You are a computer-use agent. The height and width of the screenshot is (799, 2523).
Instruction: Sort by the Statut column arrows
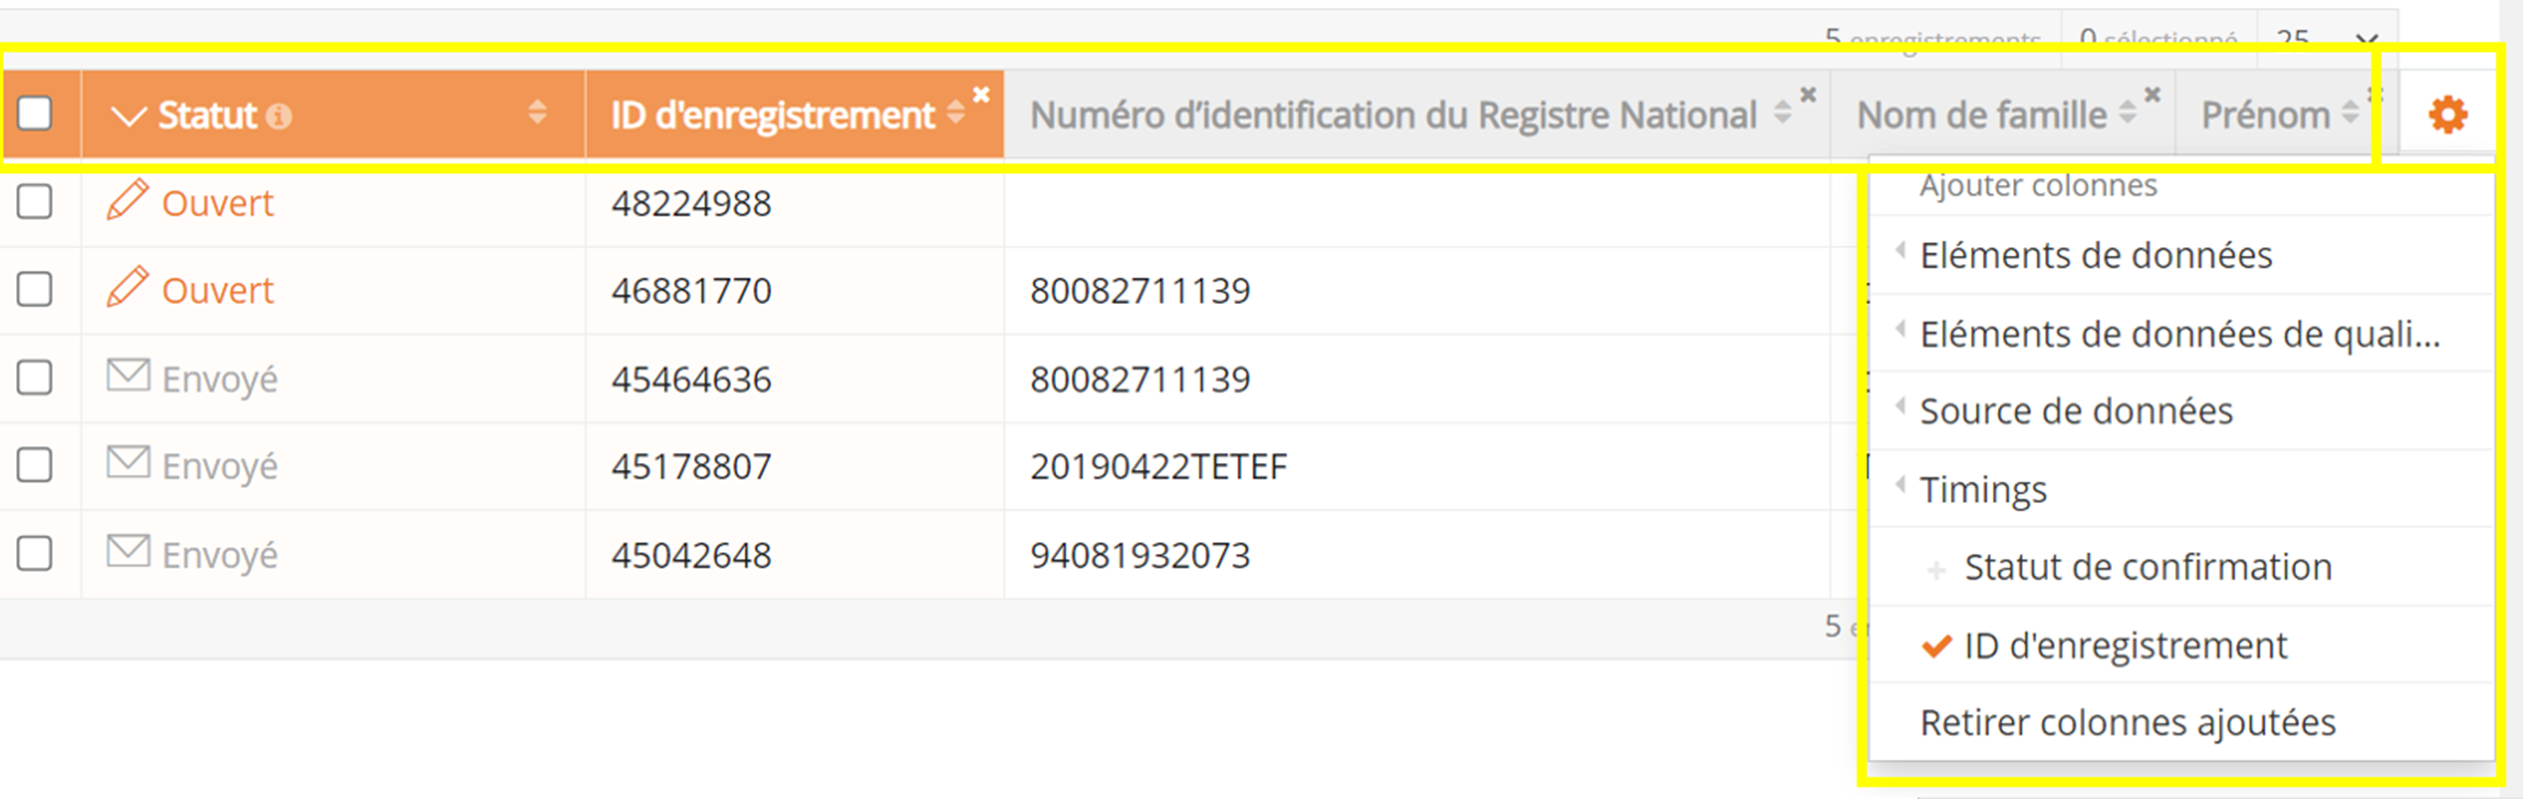537,113
